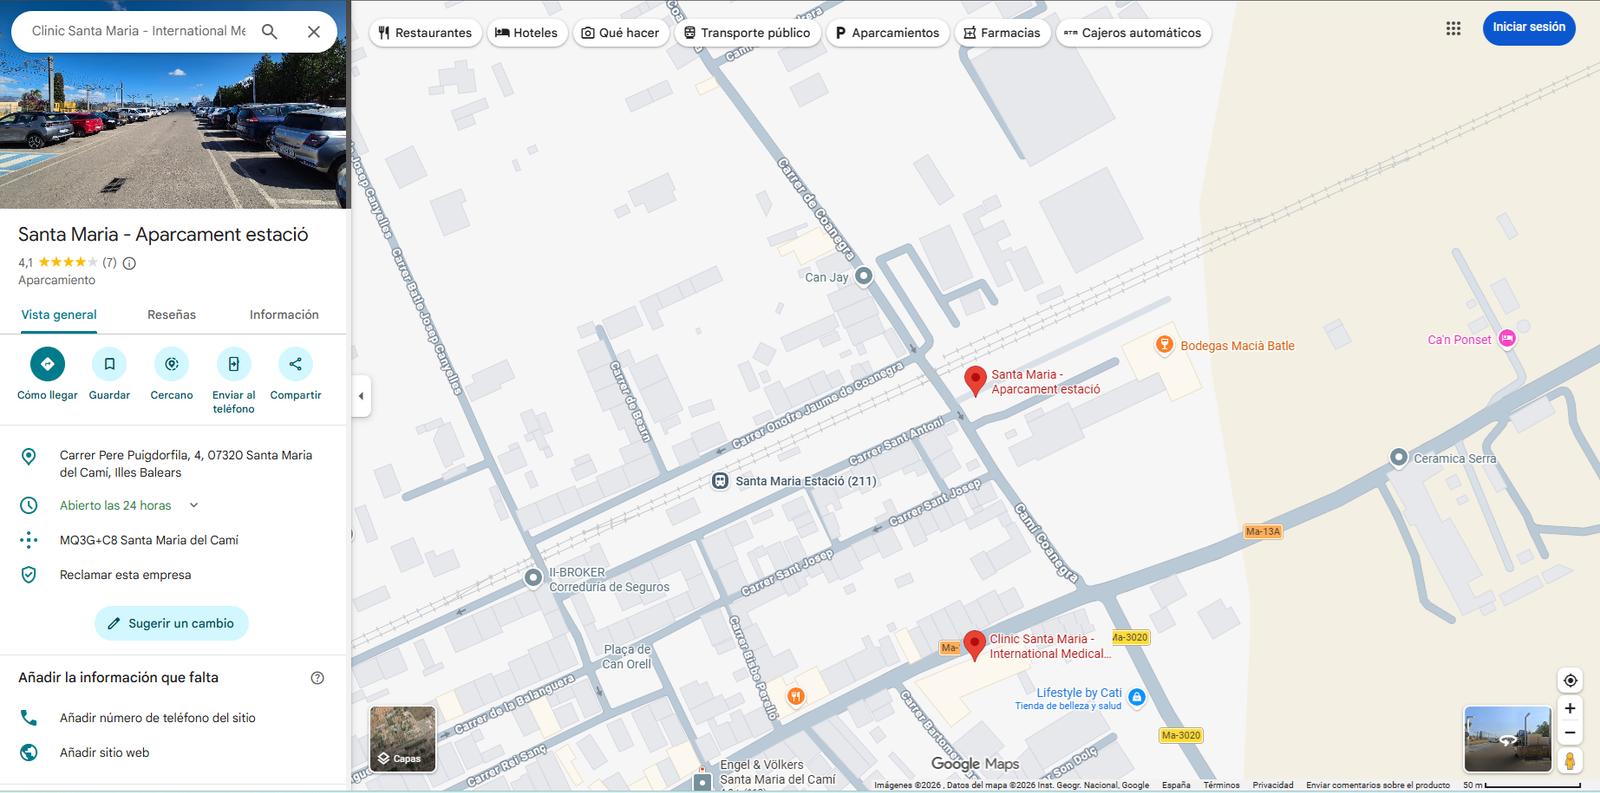
Task: Click II-BROKER Correduría de Seguros marker
Action: [533, 577]
